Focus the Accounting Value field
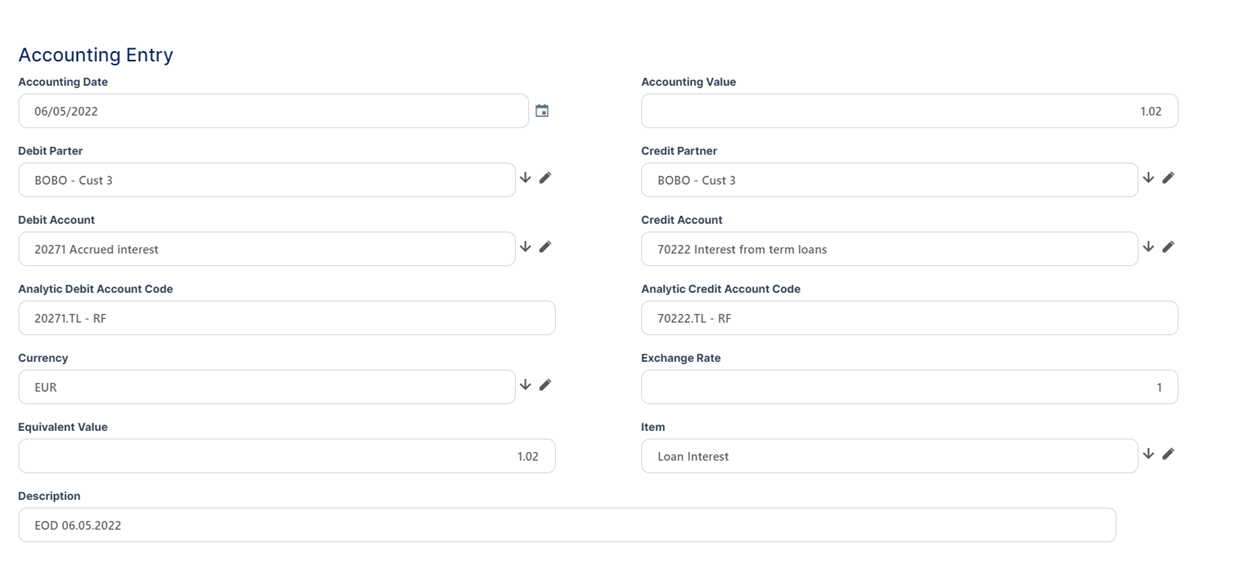The height and width of the screenshot is (577, 1240). pyautogui.click(x=908, y=111)
